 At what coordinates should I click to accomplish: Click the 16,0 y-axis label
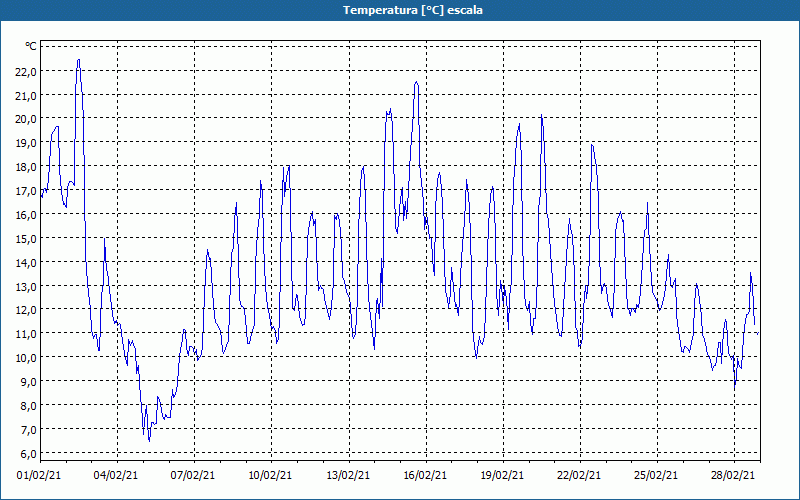[26, 214]
